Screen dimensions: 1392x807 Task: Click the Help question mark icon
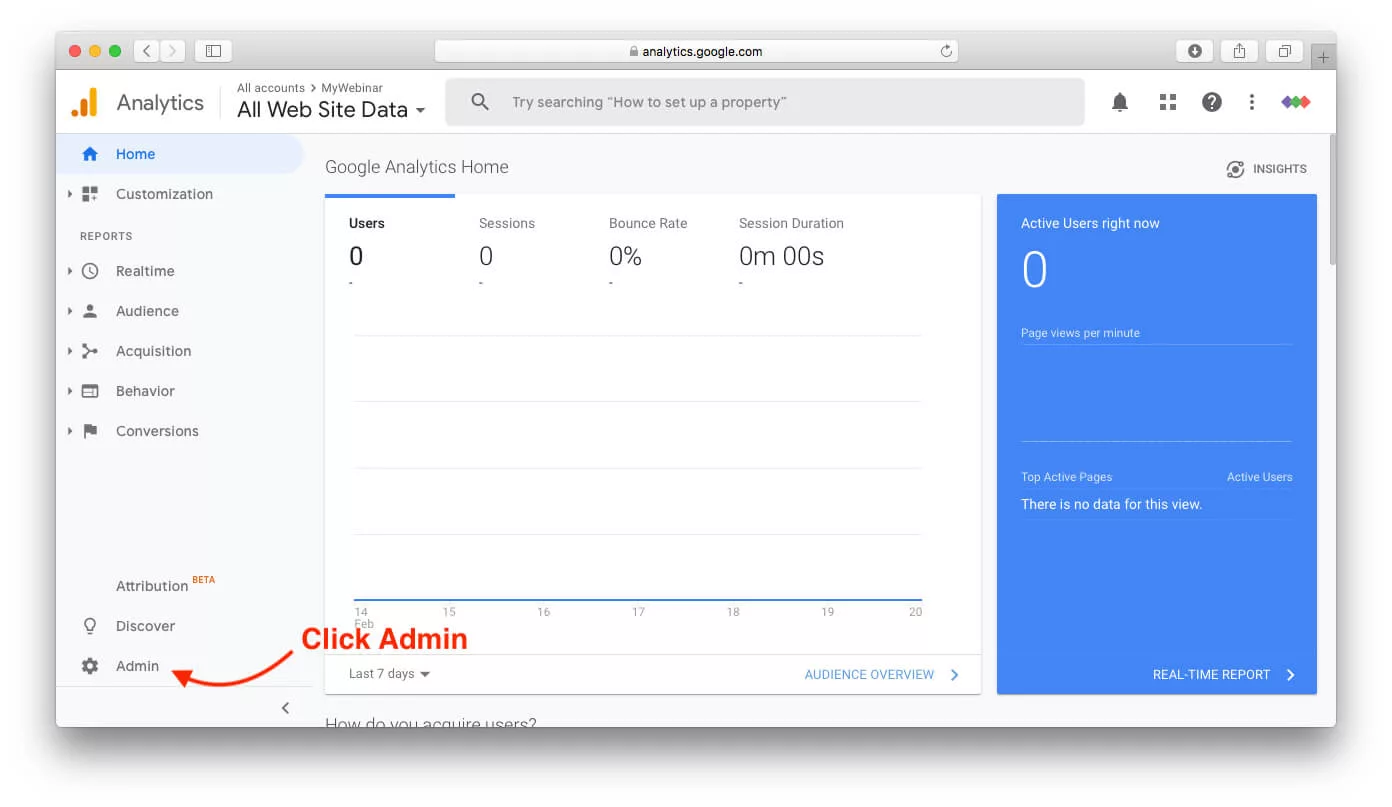(x=1211, y=101)
